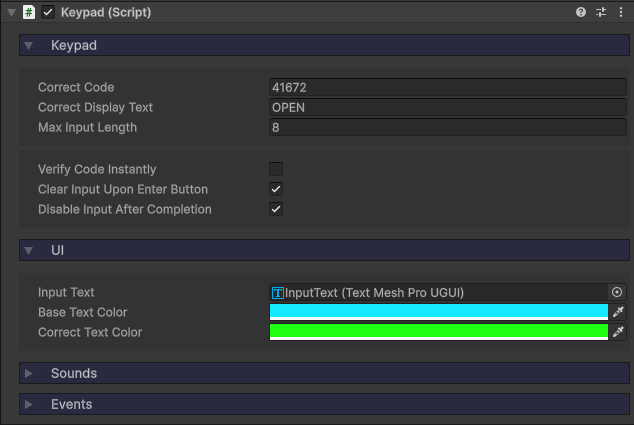Screen dimensions: 634x425
Task: Uncheck Clear Input Upon Enter Button
Action: 276,189
